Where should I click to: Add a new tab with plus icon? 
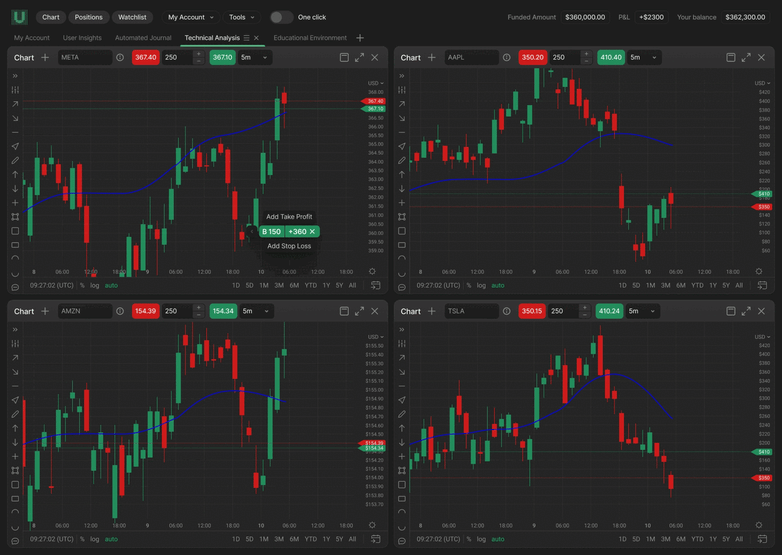360,38
